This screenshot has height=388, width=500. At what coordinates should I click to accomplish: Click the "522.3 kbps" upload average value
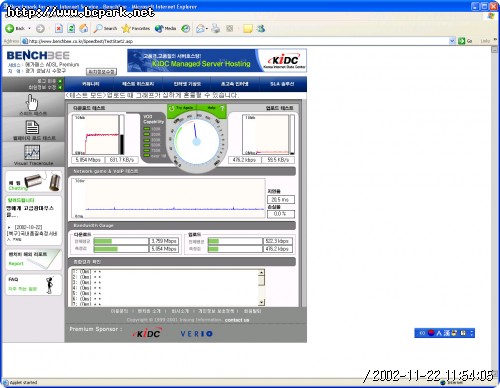tap(278, 241)
